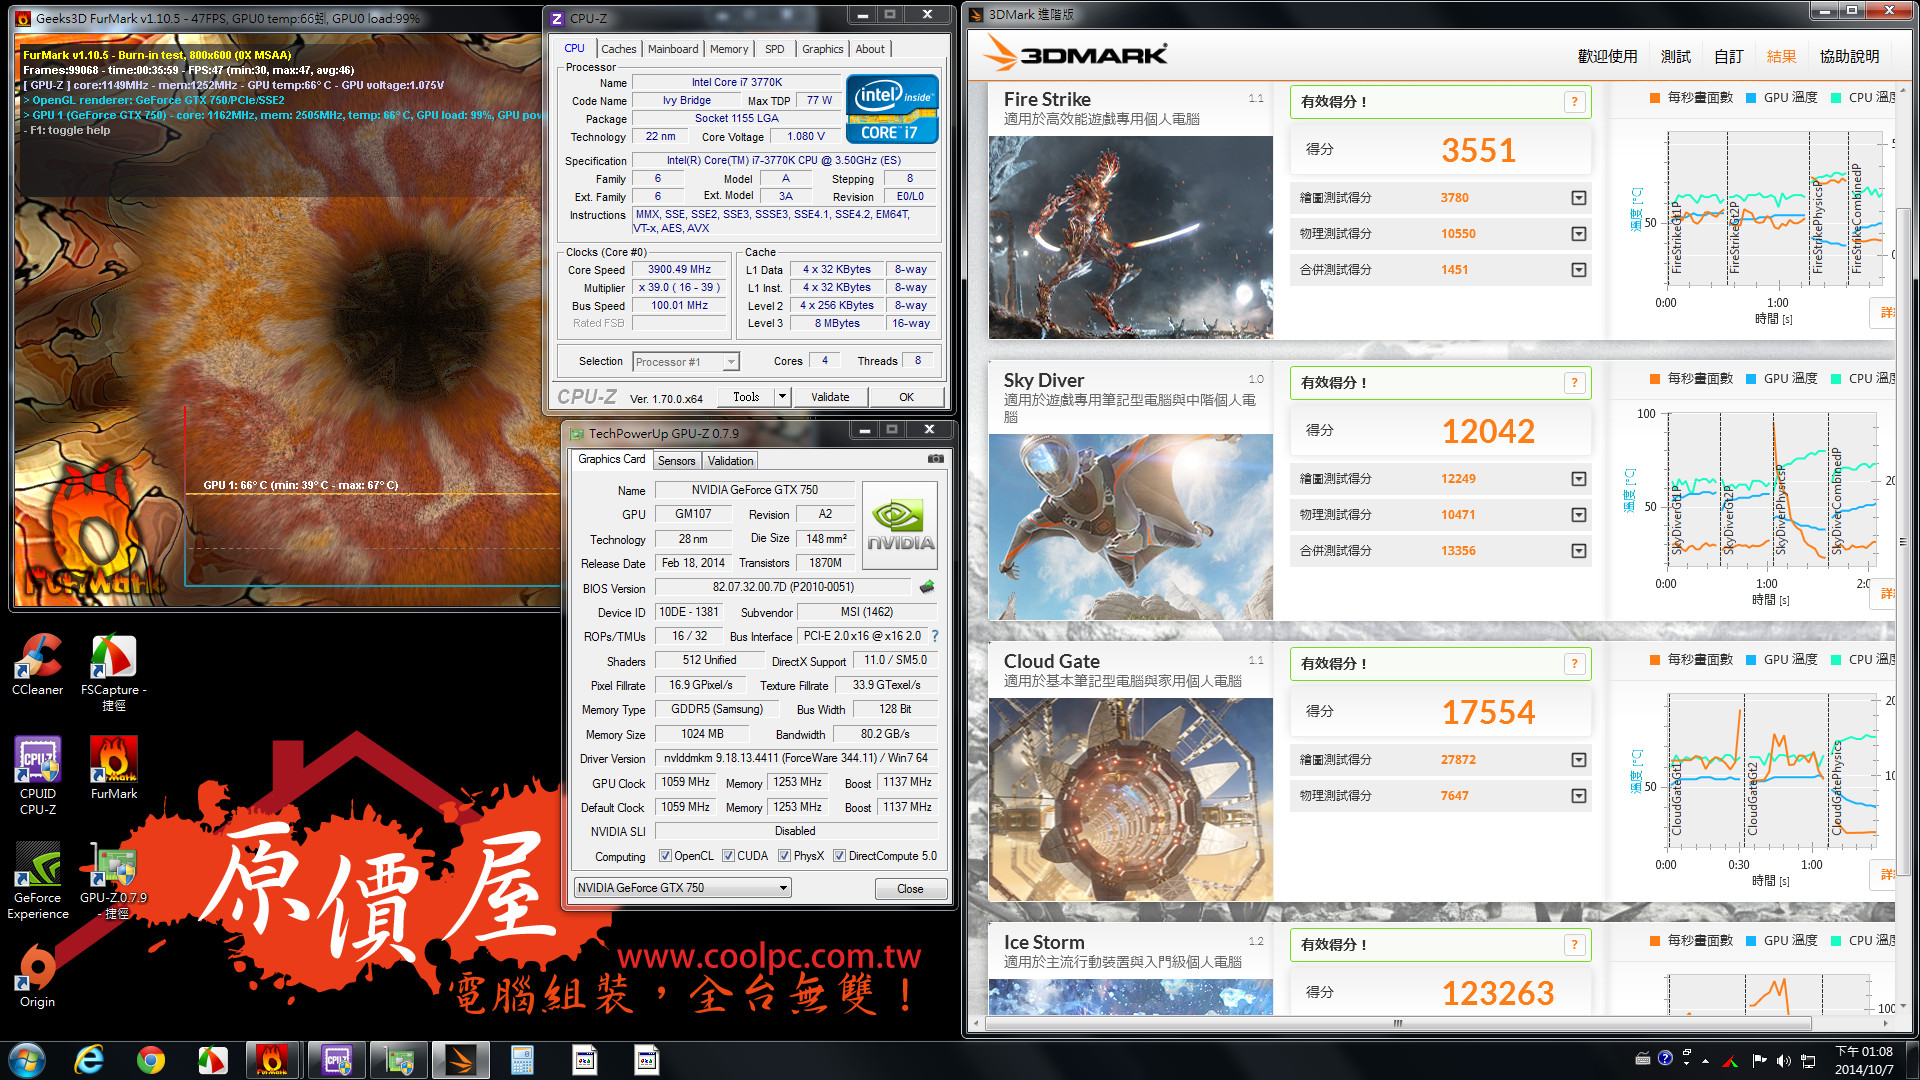The height and width of the screenshot is (1080, 1920).
Task: Click the Bus Interface question mark in GPU-Z
Action: [935, 636]
